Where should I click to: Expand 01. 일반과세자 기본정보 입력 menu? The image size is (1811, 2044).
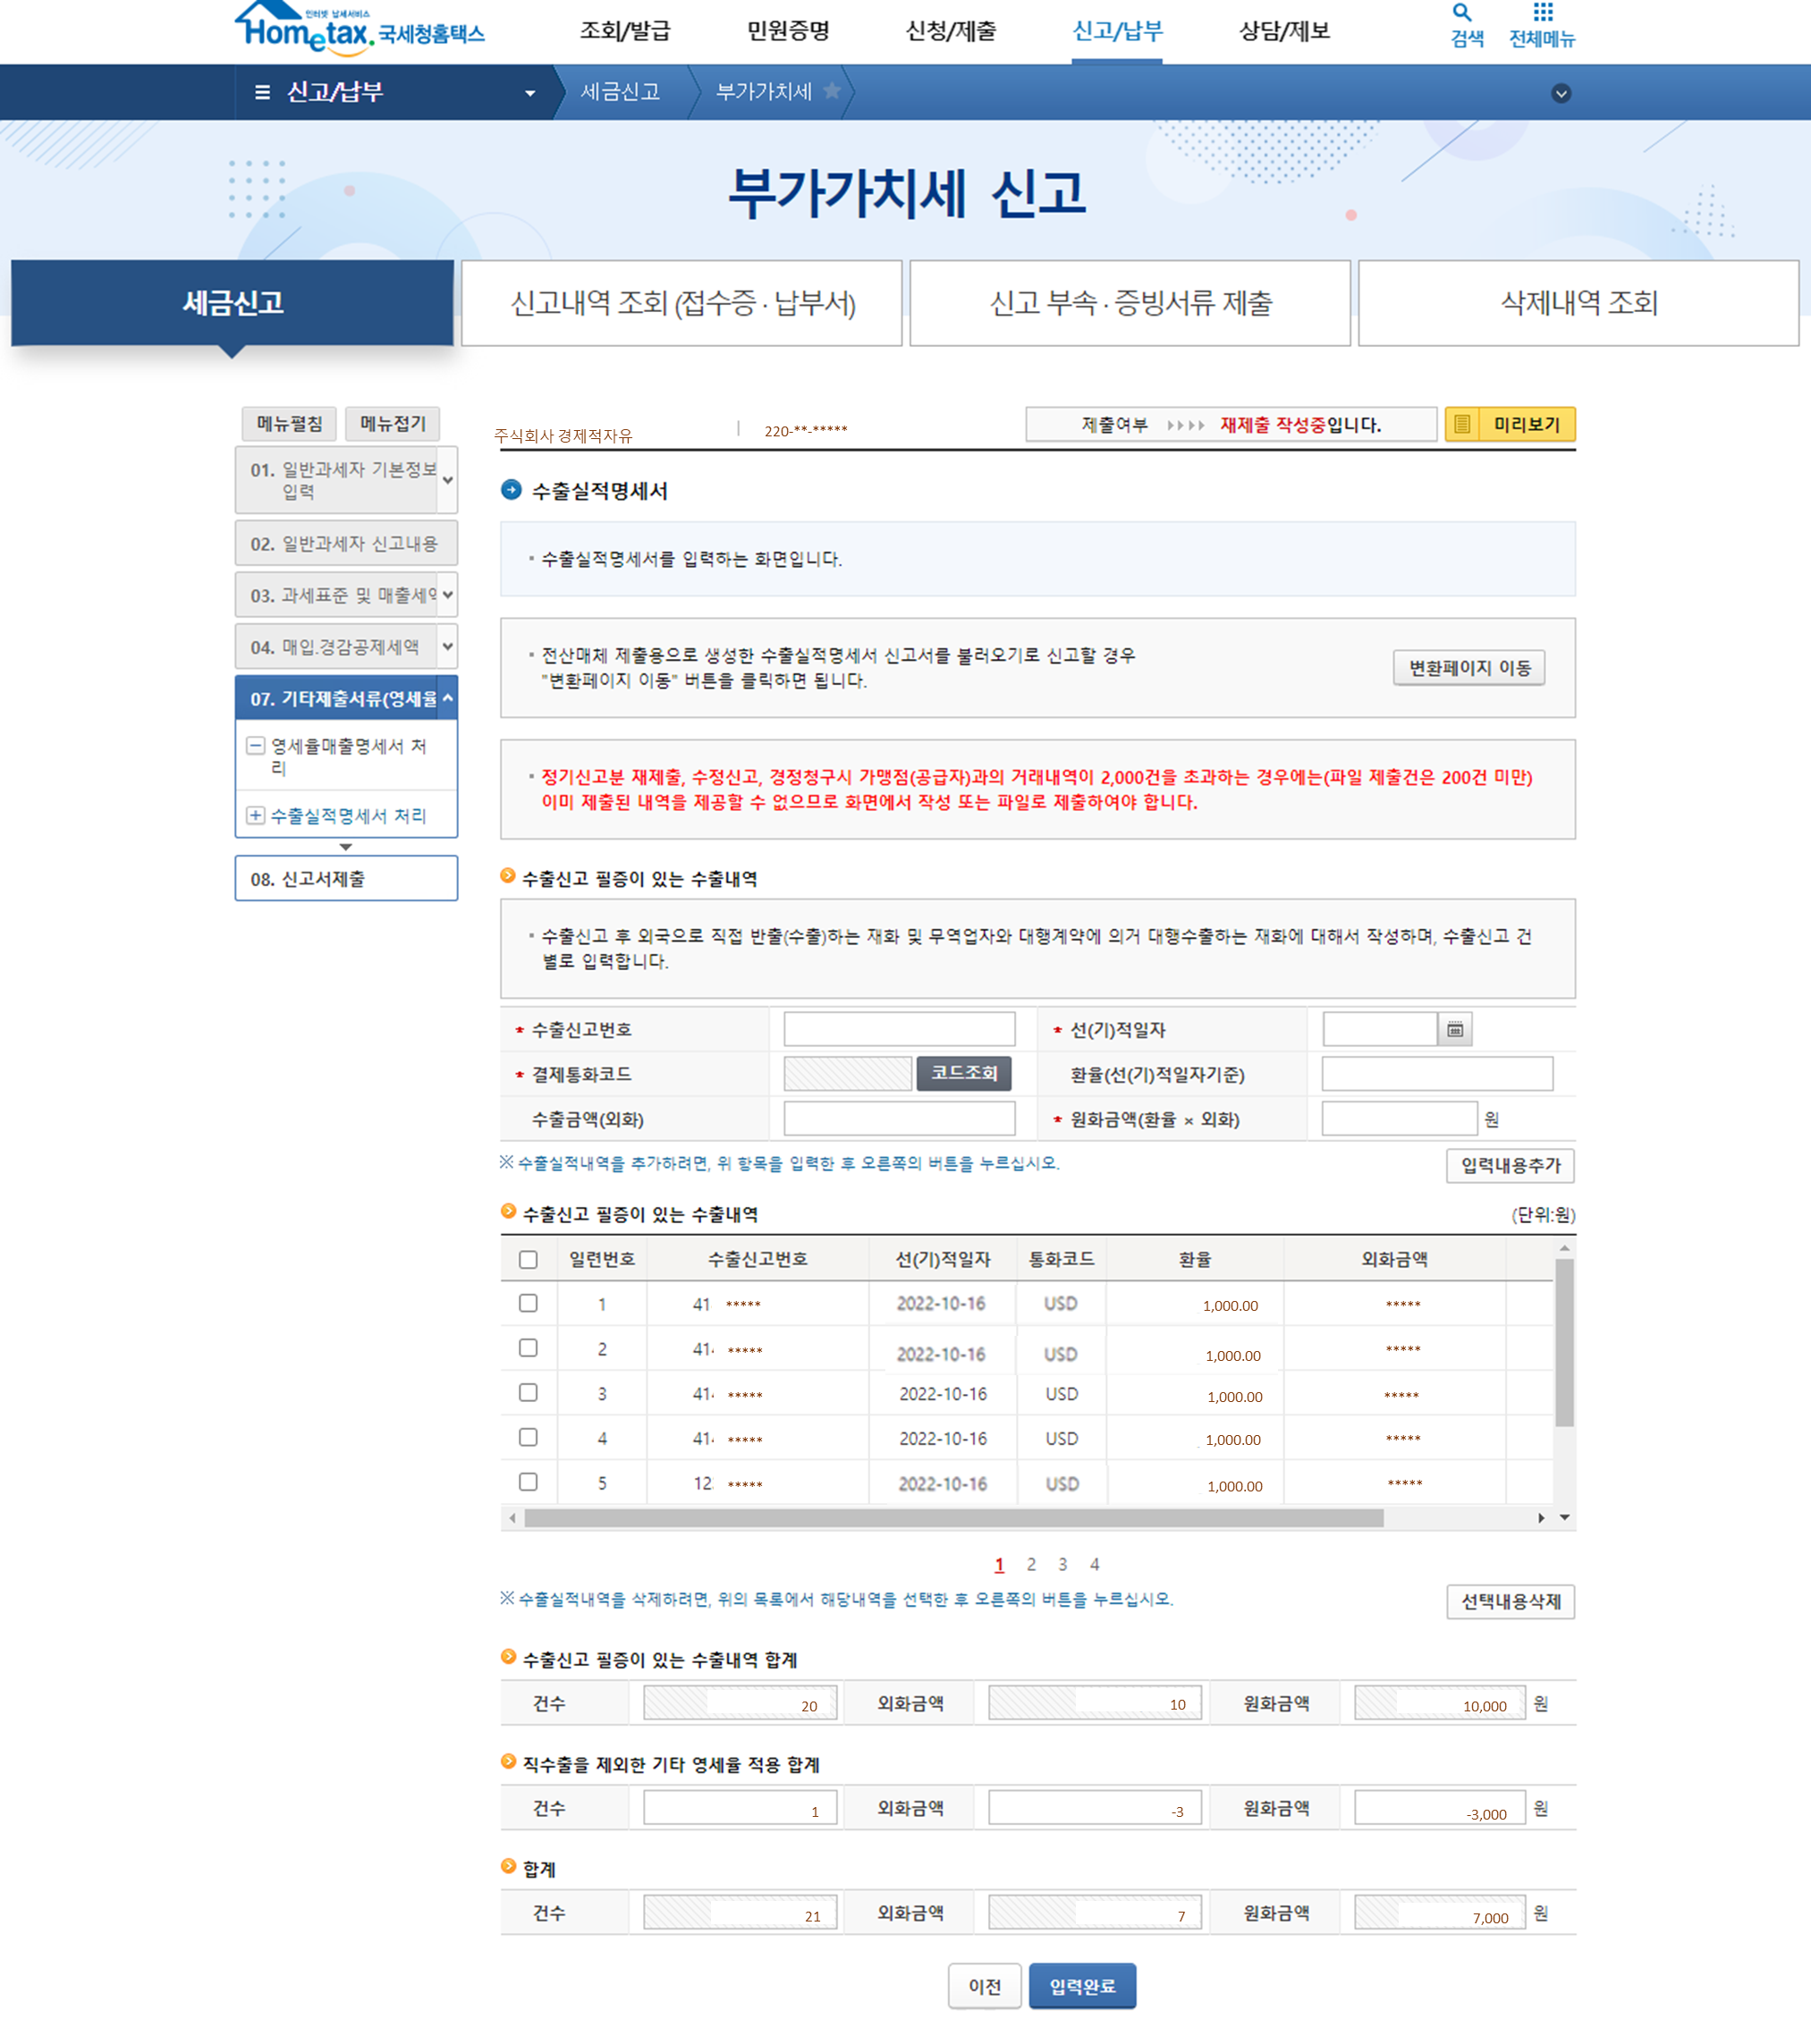pyautogui.click(x=448, y=480)
